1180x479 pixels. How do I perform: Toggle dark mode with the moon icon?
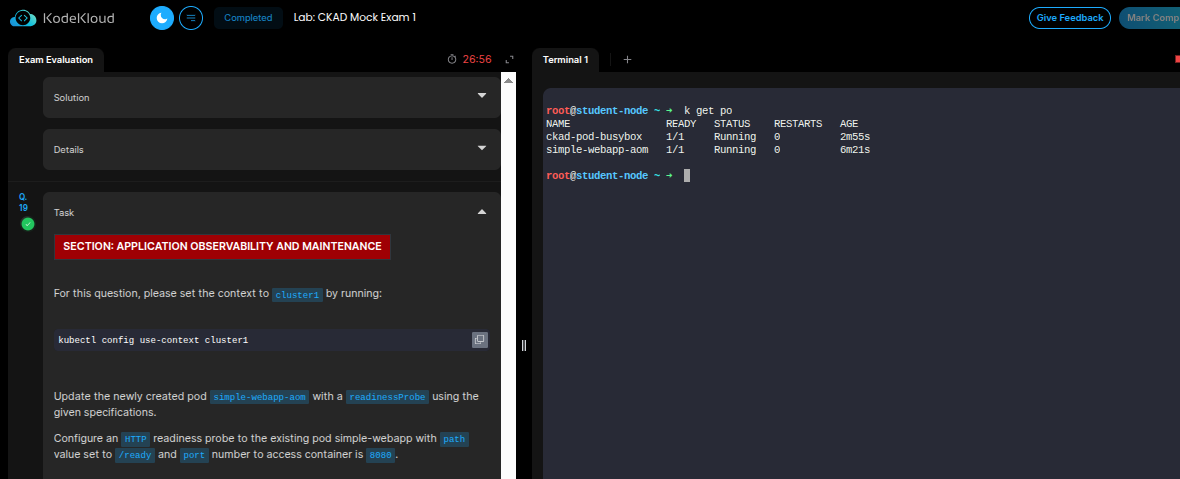(x=162, y=18)
